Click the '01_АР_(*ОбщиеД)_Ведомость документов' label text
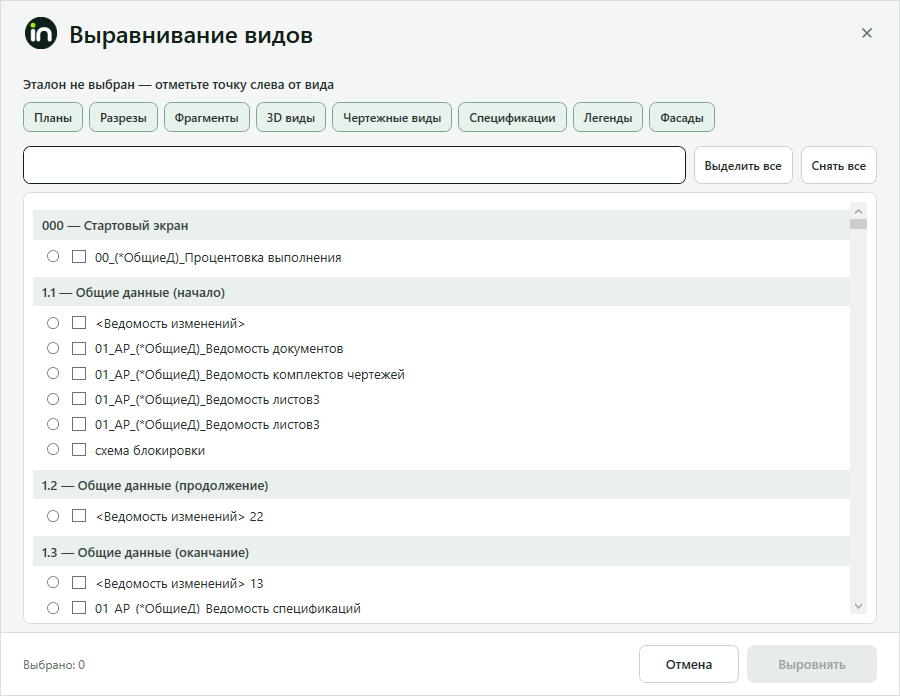Viewport: 900px width, 696px height. point(219,349)
